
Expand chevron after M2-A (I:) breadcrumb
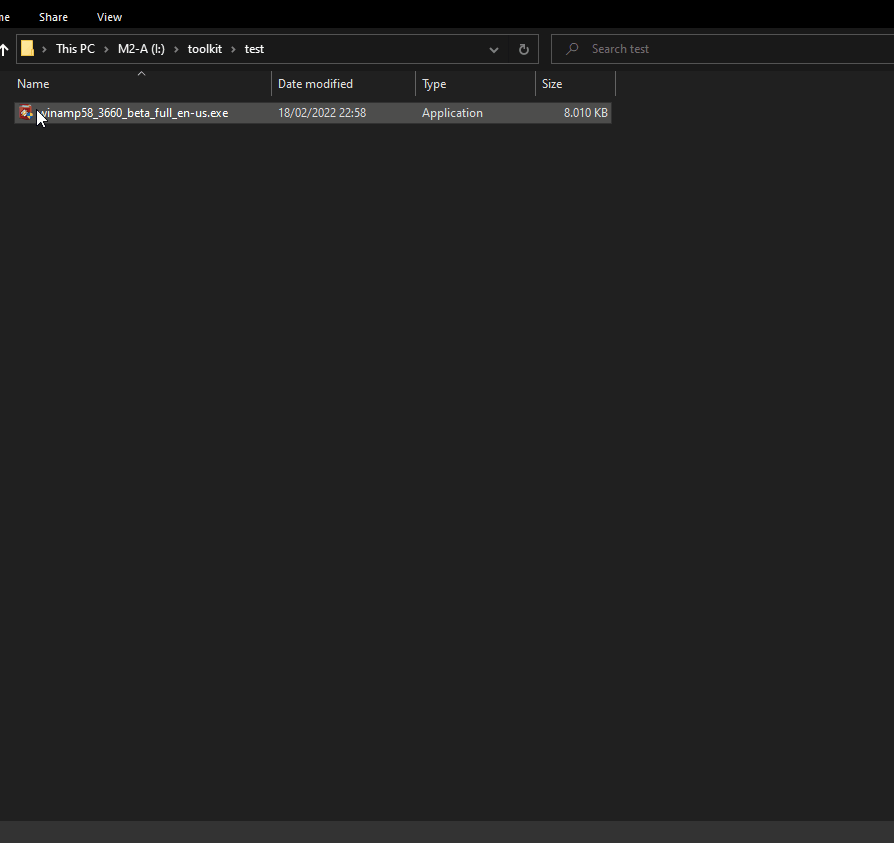(176, 49)
